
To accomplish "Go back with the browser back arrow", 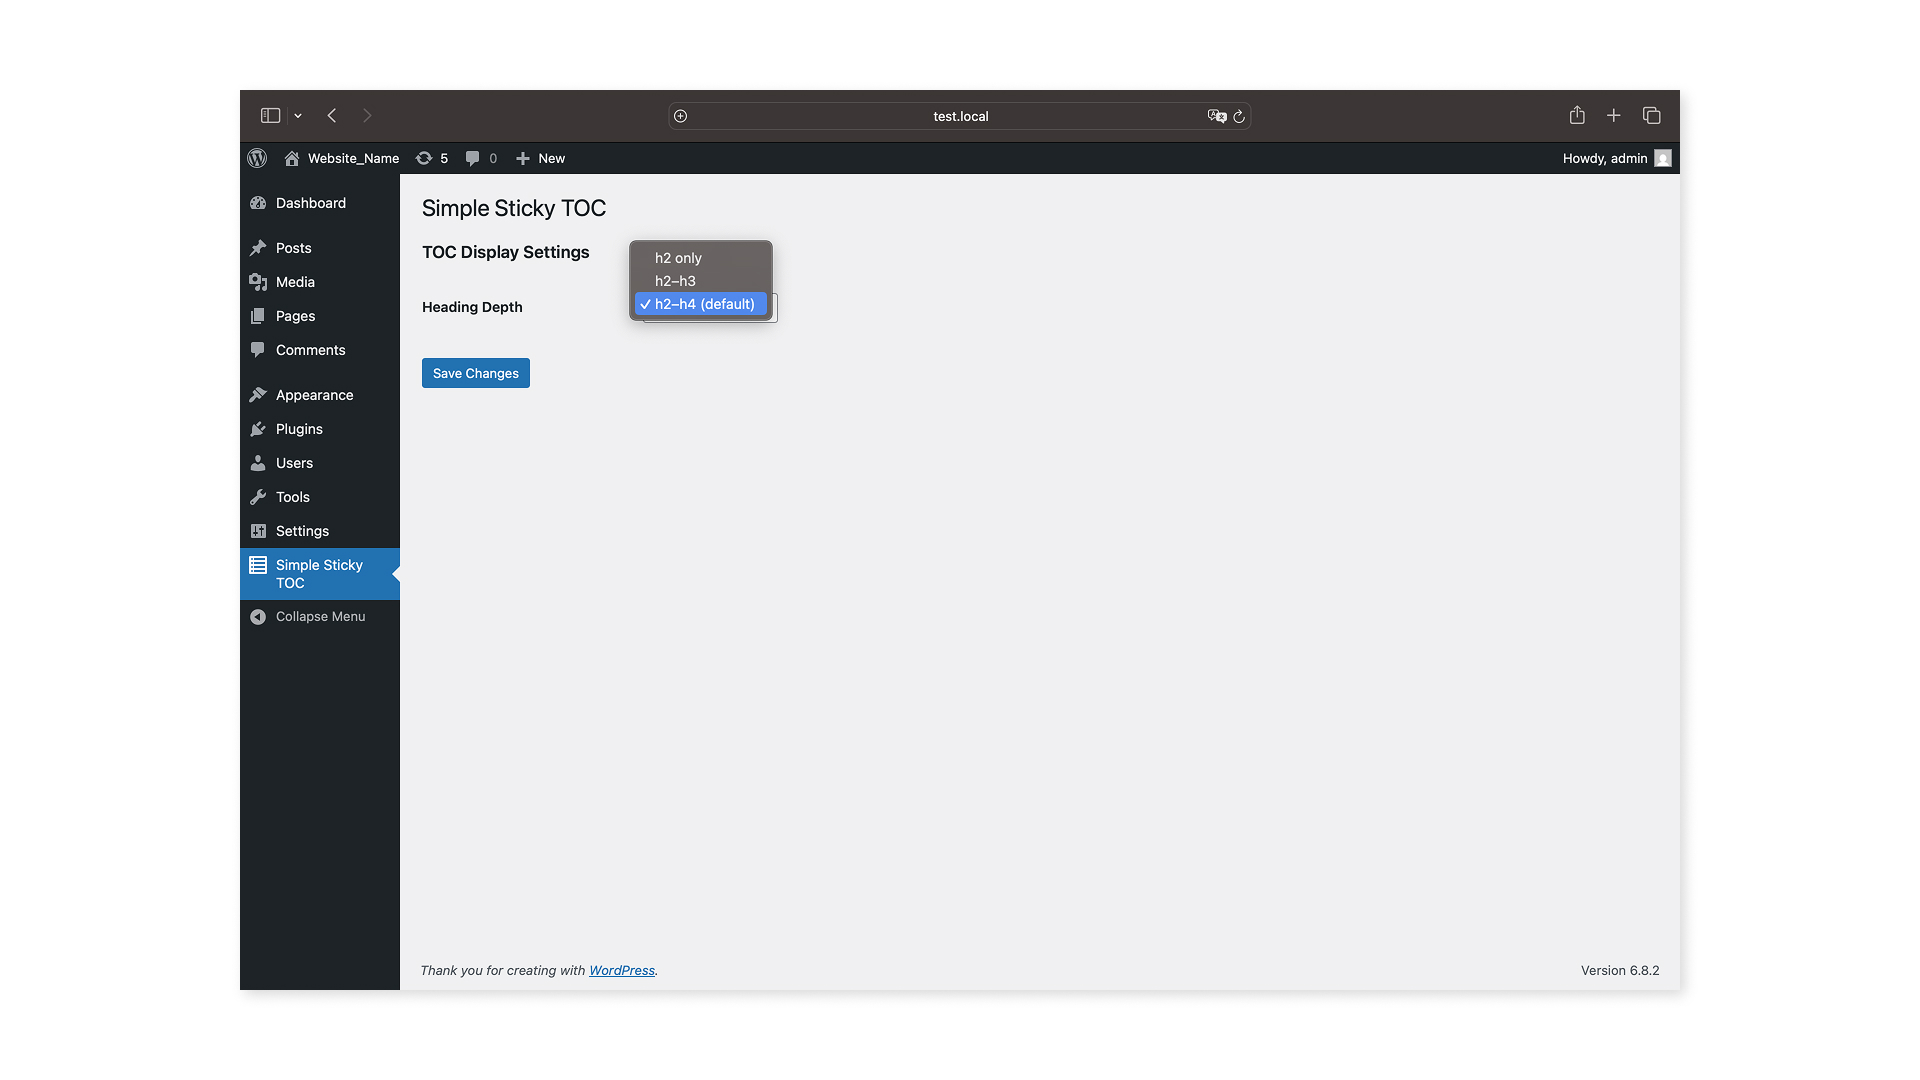I will point(332,116).
